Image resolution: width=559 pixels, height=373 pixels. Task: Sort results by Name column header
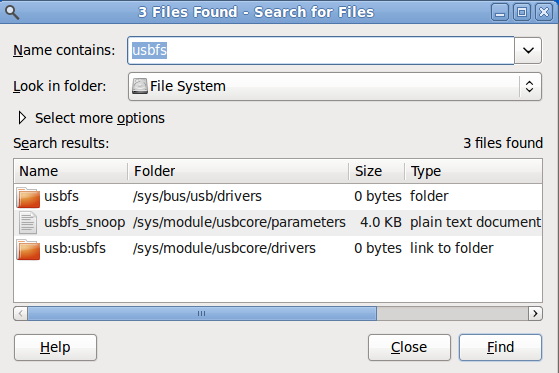point(71,171)
